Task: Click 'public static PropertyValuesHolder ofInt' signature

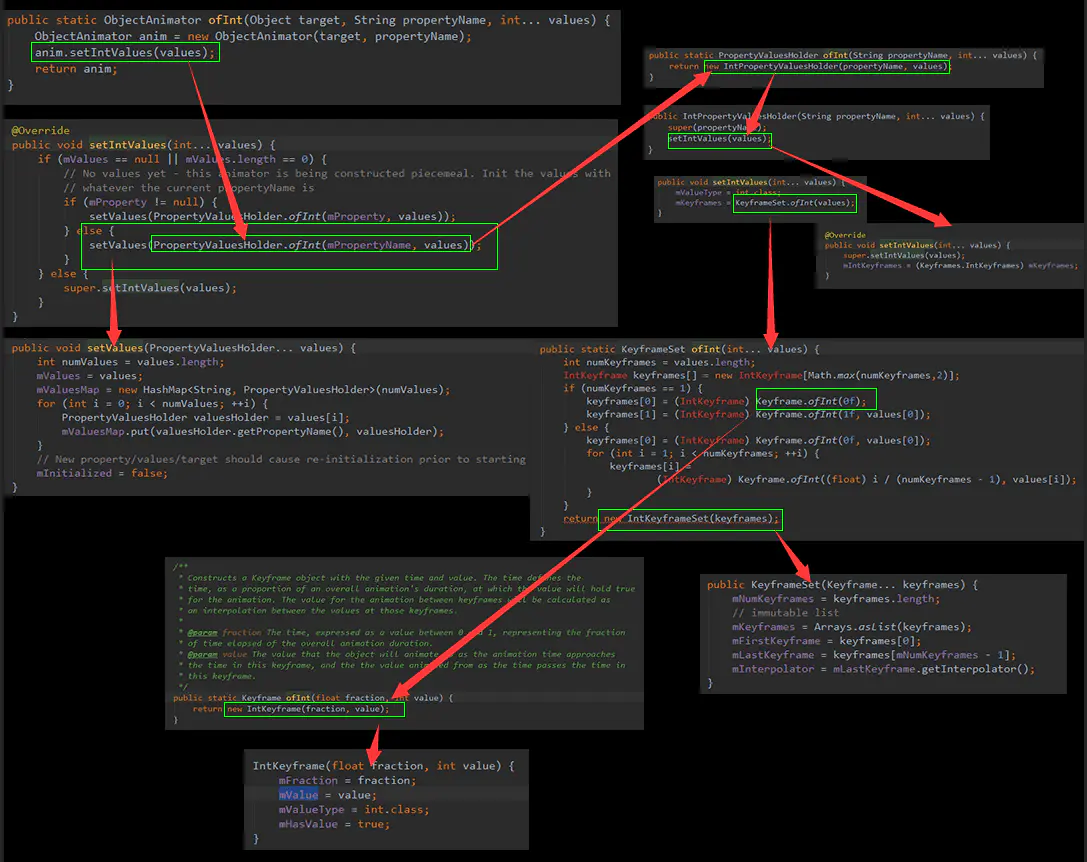Action: click(x=842, y=55)
